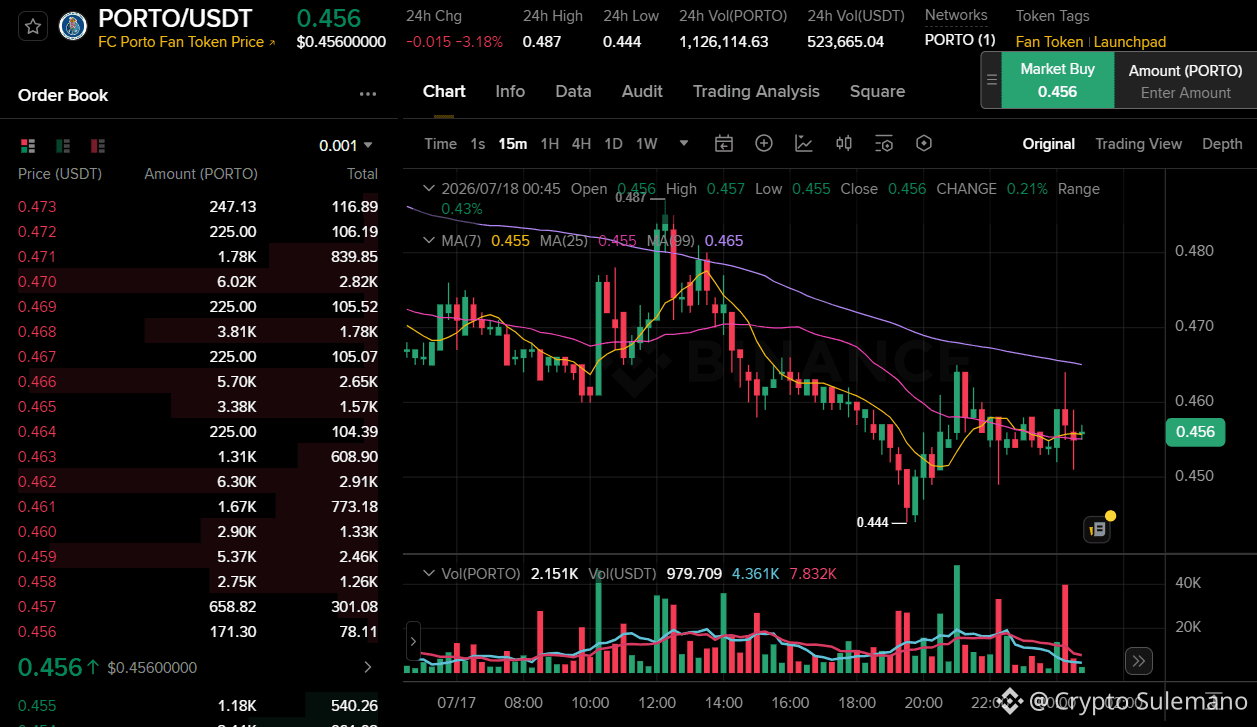Select the 1W time interval

coord(647,143)
